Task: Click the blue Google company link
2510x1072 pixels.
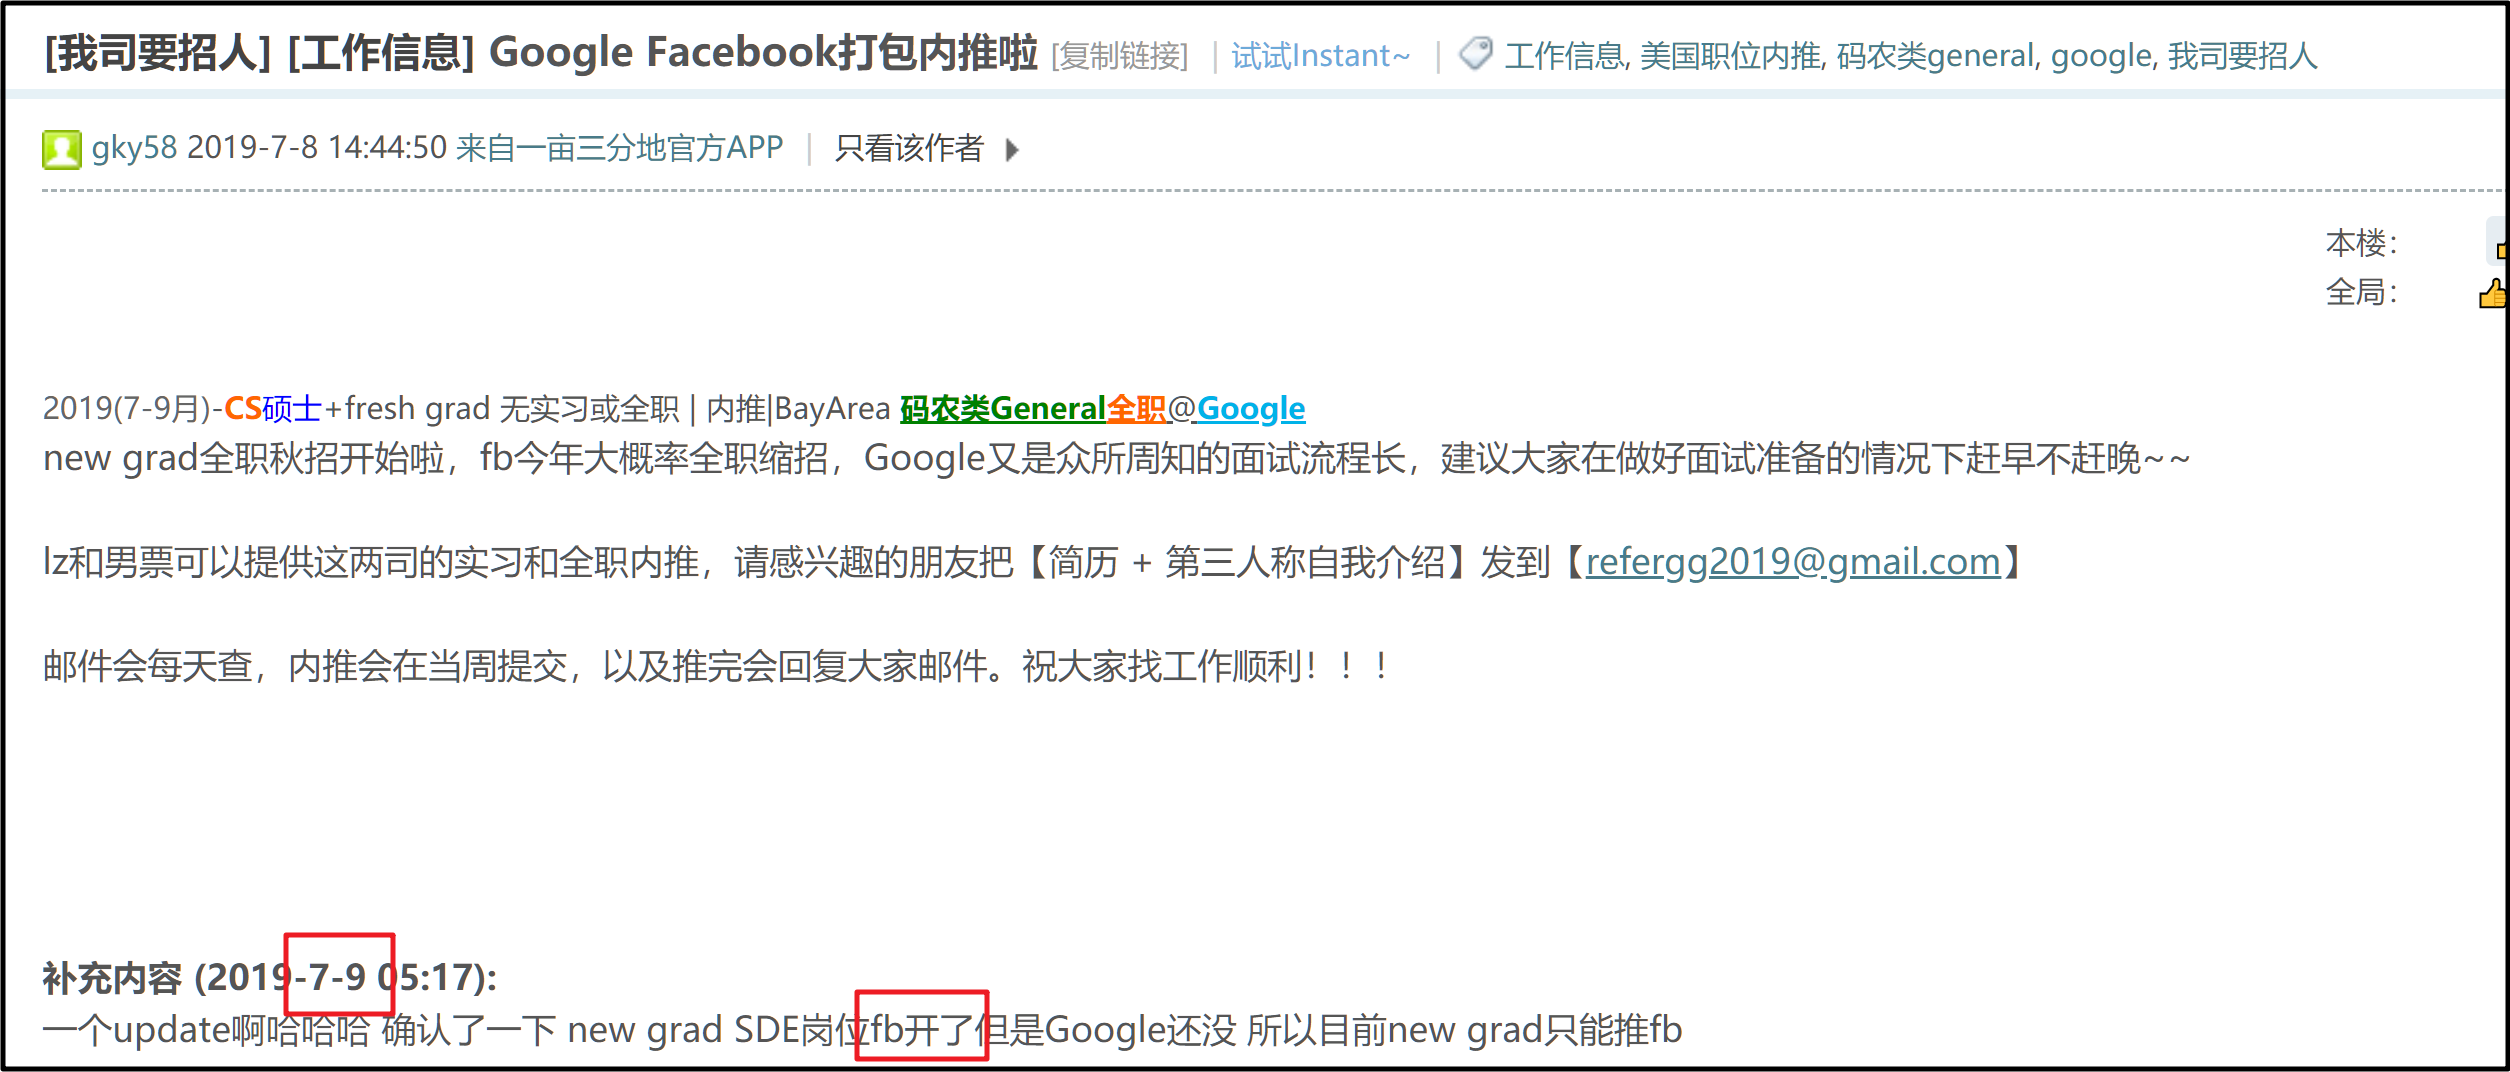Action: tap(1251, 408)
